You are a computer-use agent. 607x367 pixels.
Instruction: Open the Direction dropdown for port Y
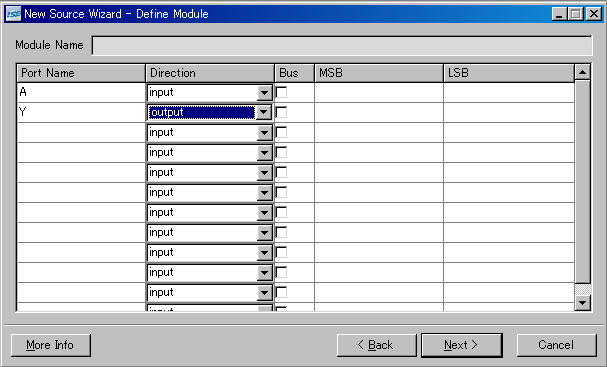[x=264, y=113]
